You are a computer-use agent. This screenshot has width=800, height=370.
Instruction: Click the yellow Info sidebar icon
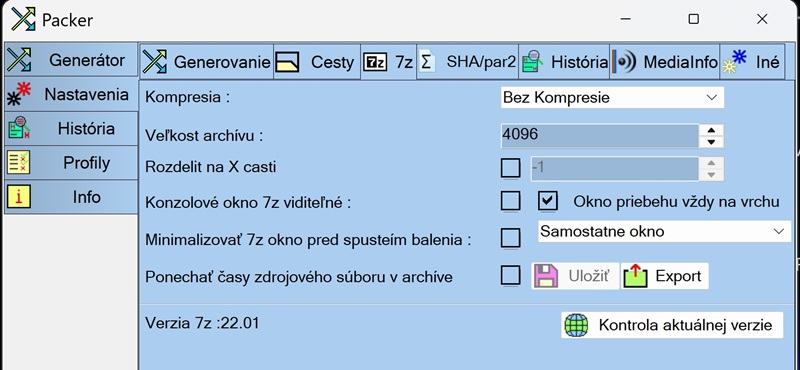(x=19, y=197)
